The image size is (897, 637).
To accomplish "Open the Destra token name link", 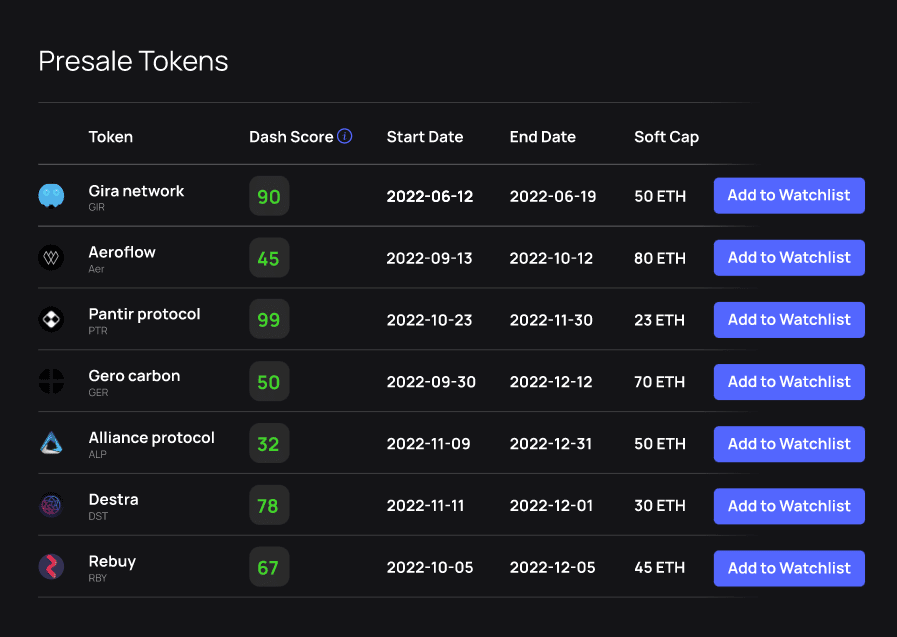I will point(113,500).
